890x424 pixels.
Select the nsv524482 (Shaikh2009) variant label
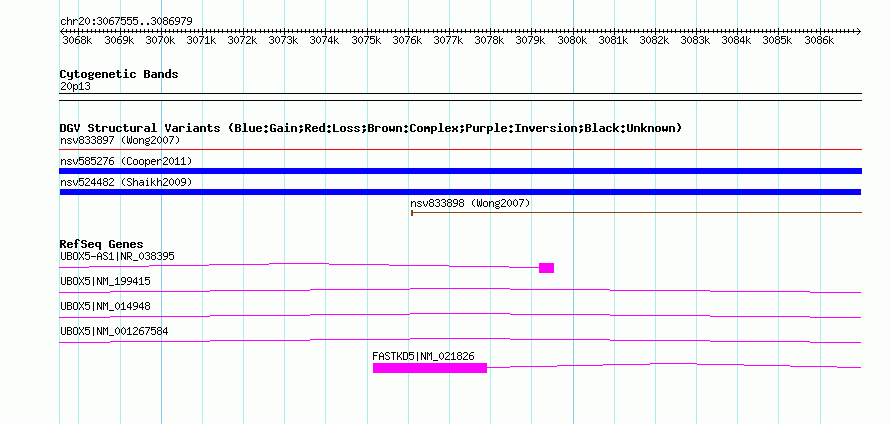(126, 182)
